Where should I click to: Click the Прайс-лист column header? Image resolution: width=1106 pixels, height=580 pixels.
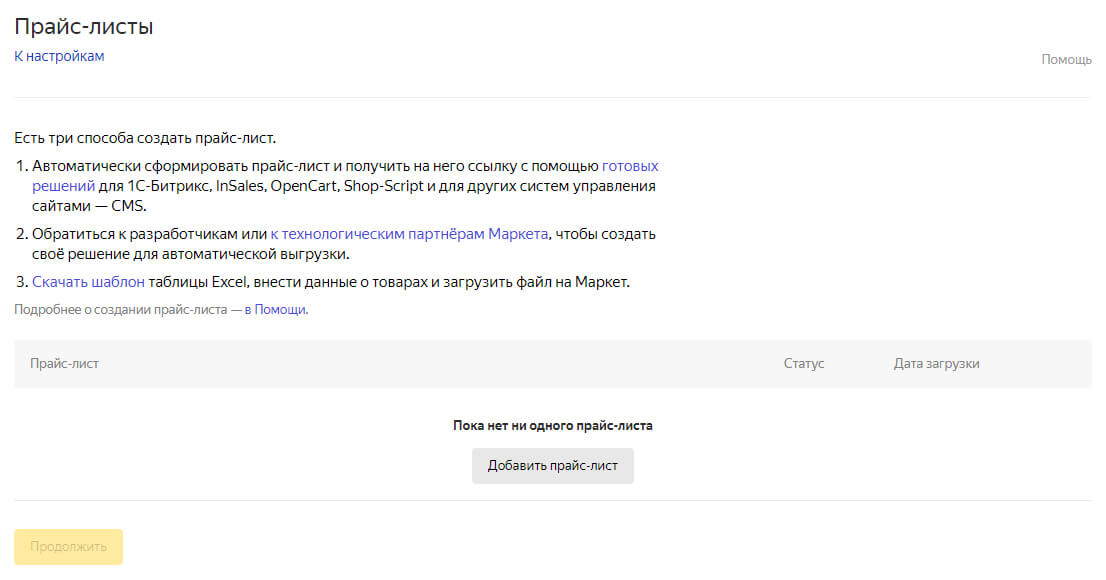[x=65, y=363]
